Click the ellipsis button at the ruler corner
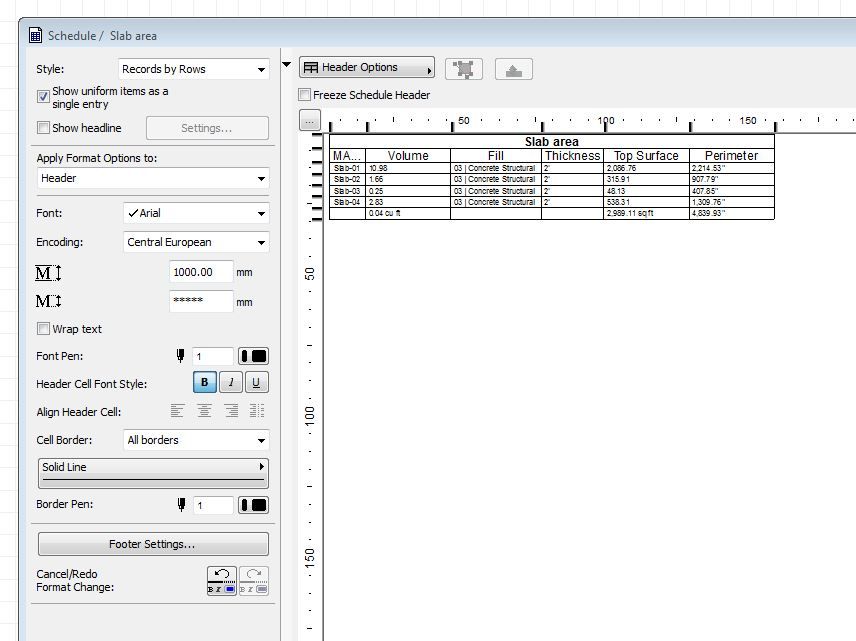Viewport: 856px width, 641px height. (x=310, y=121)
